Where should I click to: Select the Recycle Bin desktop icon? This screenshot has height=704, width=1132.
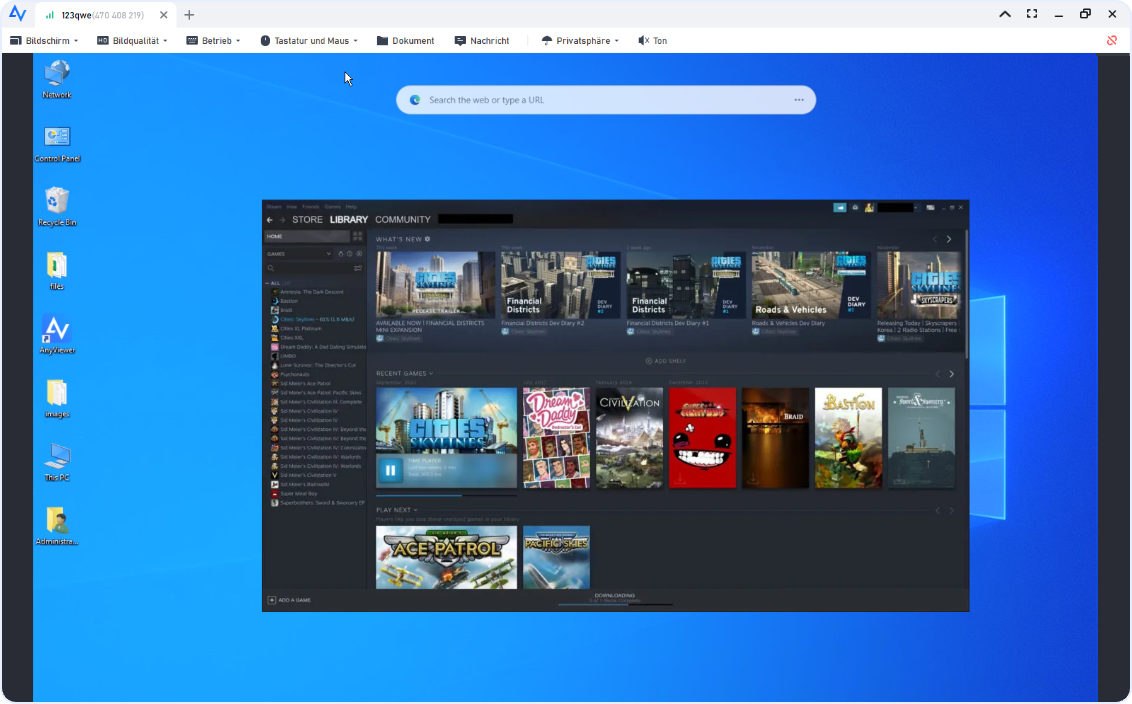tap(57, 202)
